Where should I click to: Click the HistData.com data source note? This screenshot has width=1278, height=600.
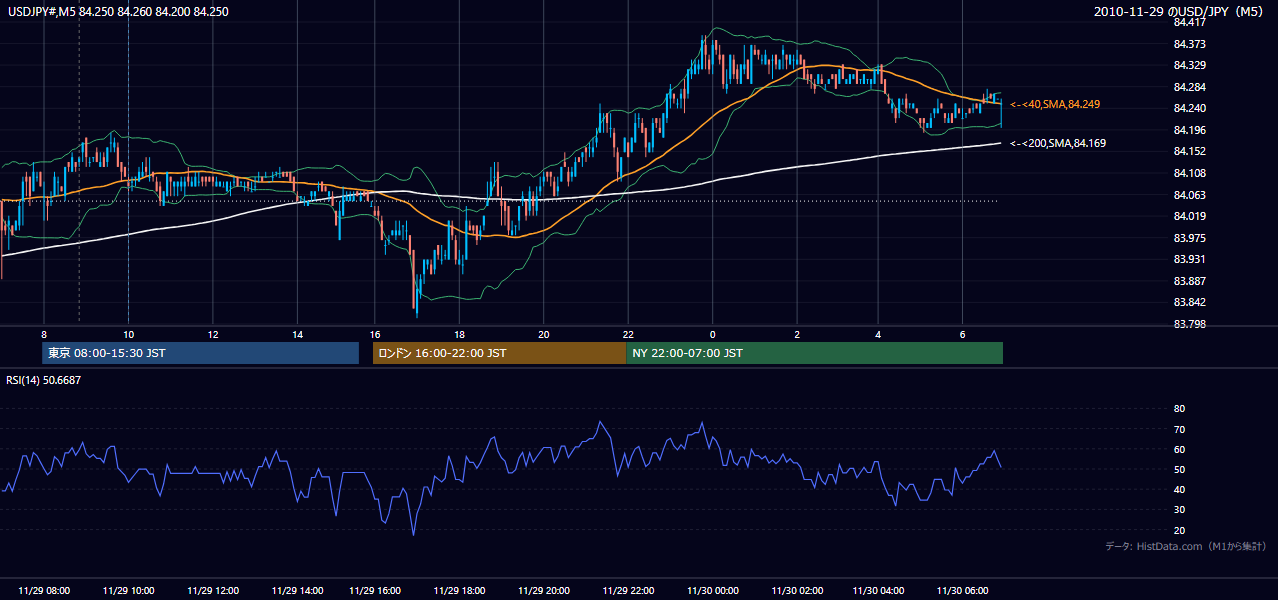pos(1186,546)
